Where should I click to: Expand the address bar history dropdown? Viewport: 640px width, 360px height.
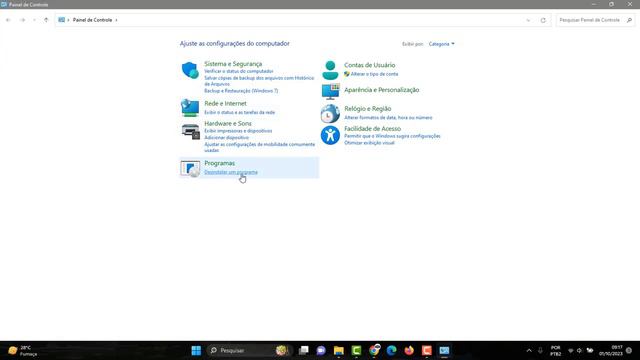(528, 20)
